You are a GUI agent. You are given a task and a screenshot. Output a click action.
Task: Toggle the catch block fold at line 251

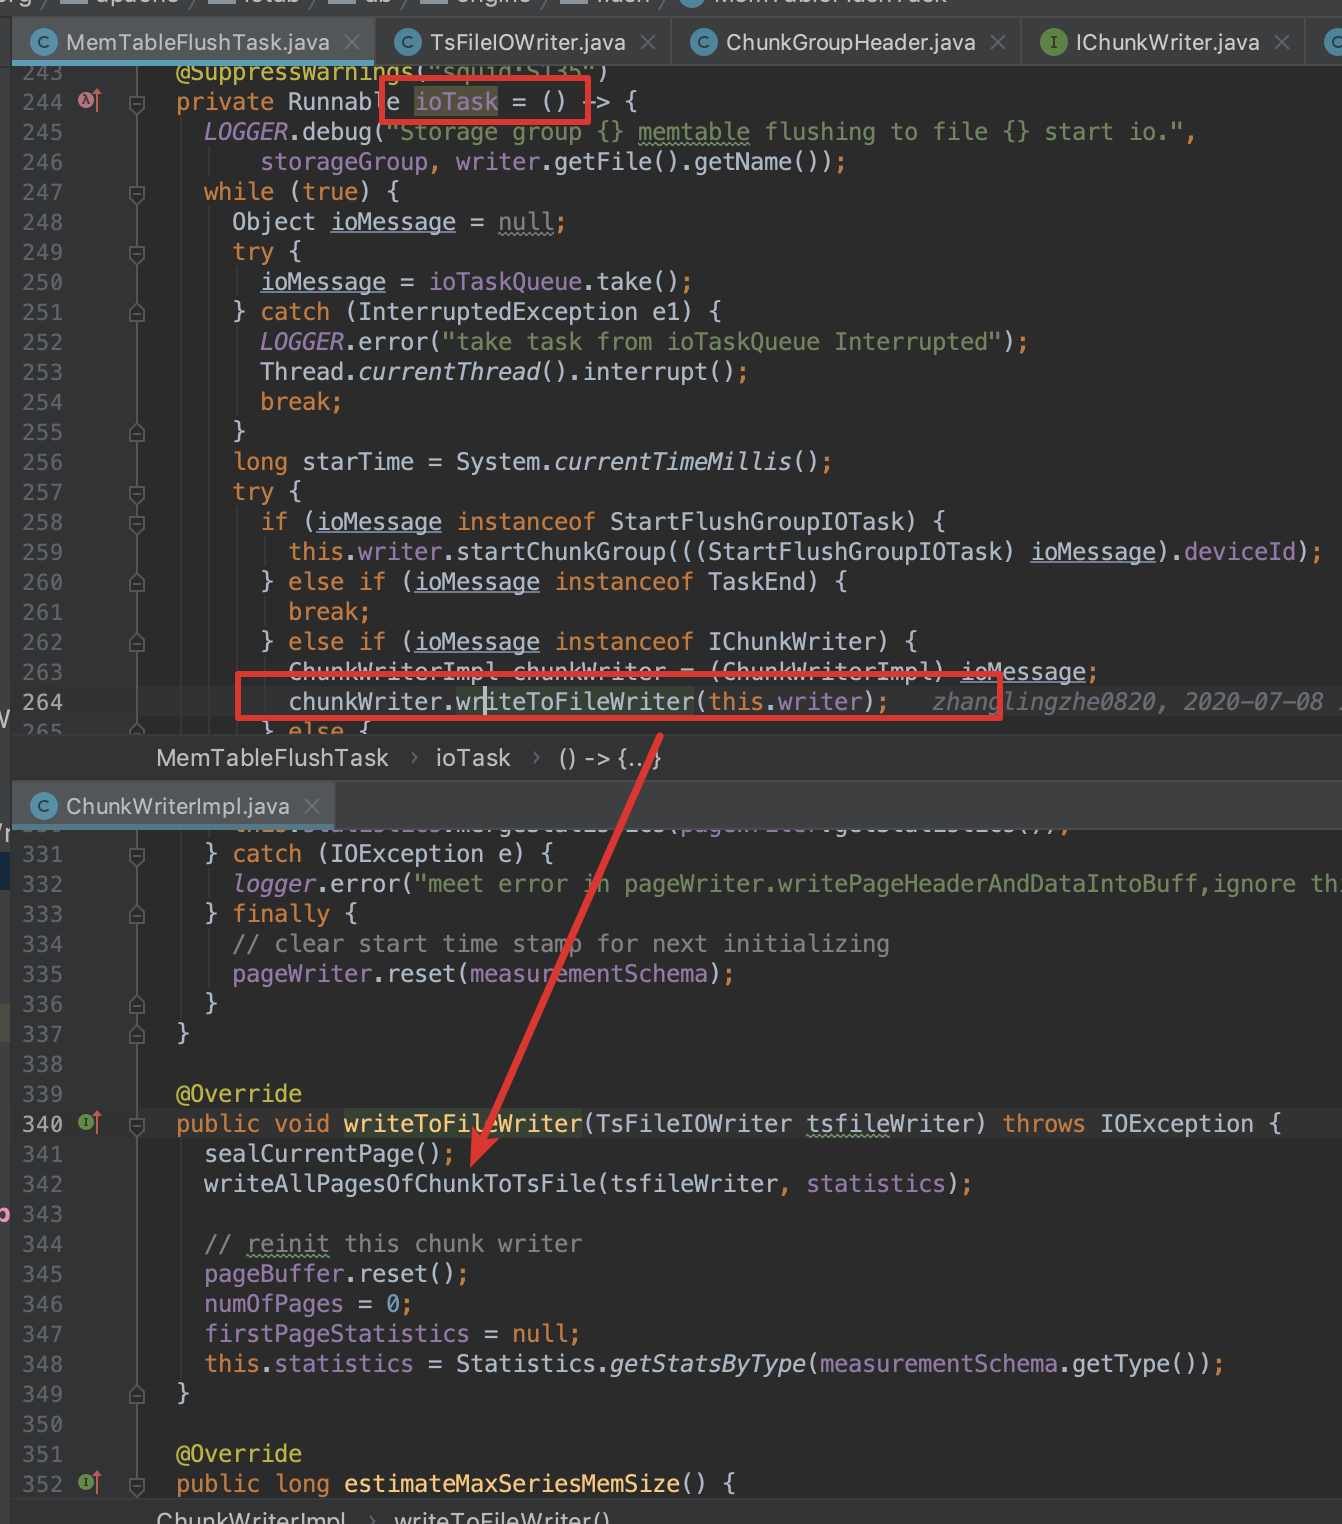[x=137, y=312]
